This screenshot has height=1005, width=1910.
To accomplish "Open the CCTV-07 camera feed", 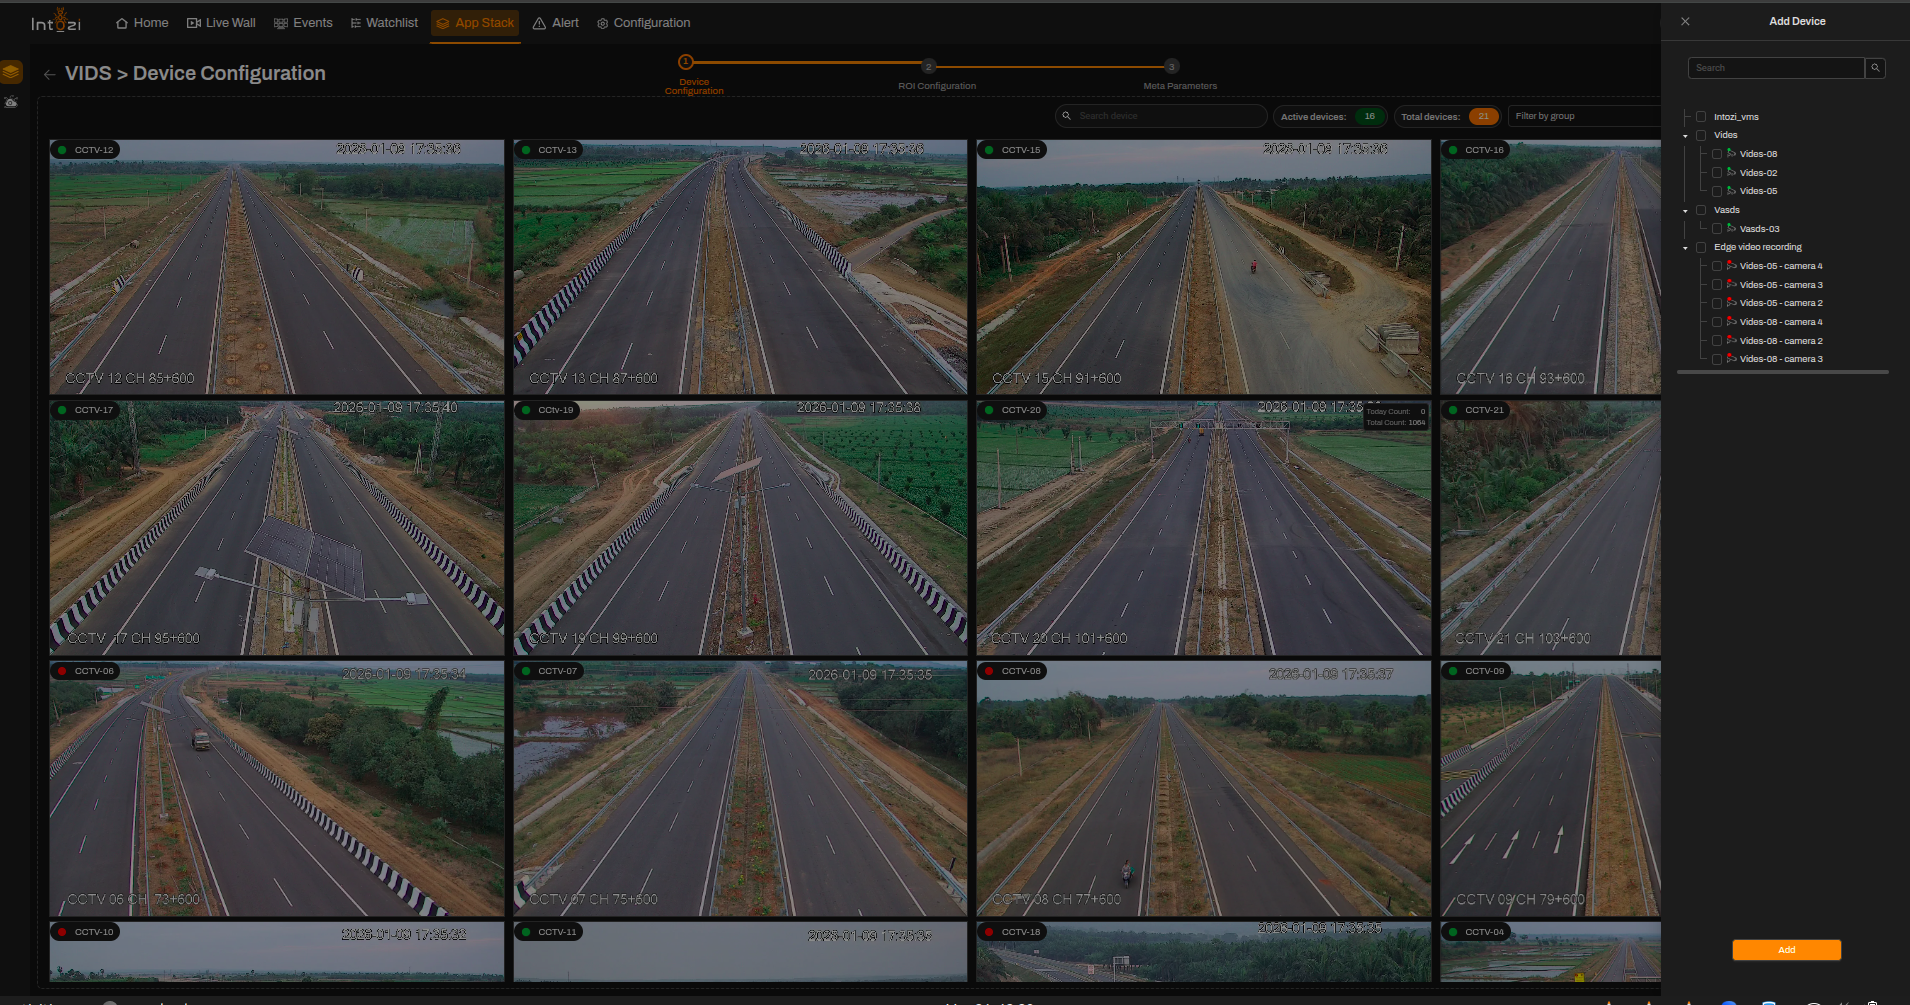I will click(x=740, y=789).
